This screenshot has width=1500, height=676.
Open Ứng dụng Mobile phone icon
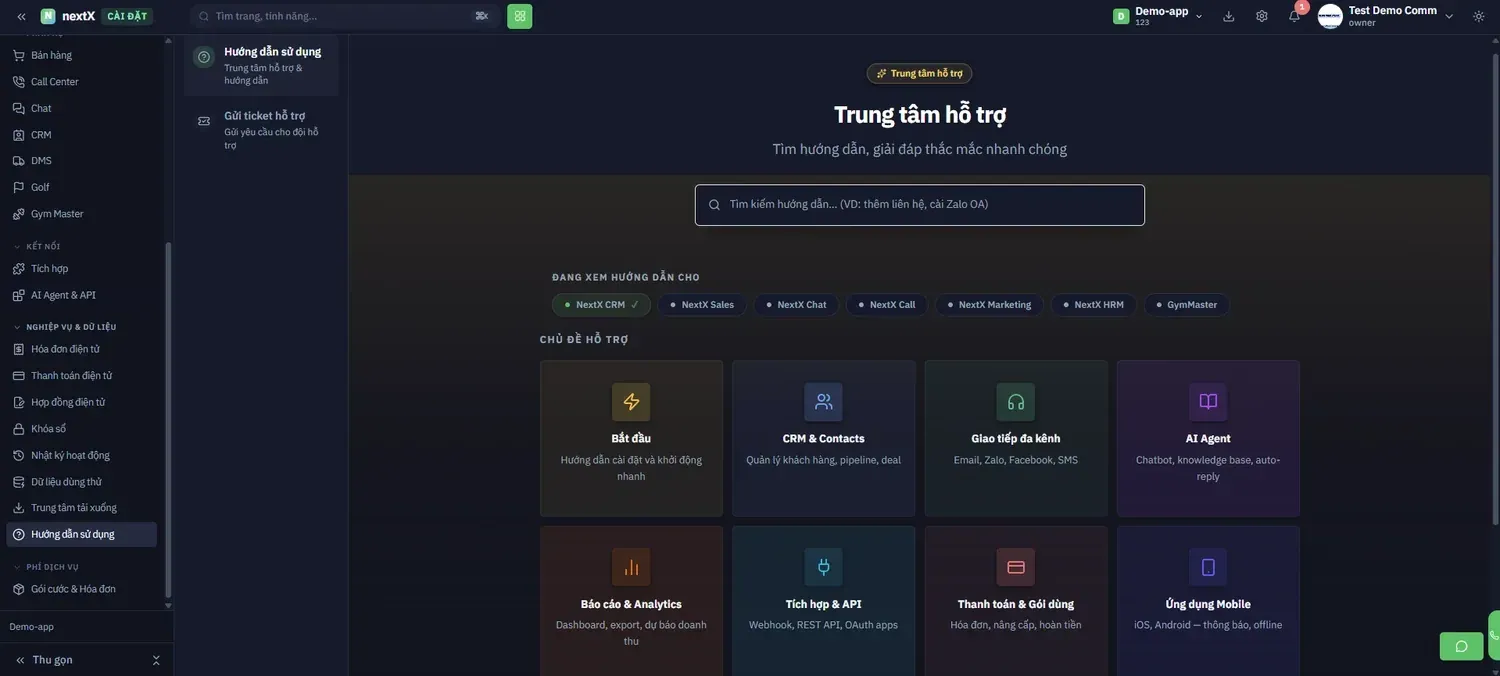(x=1208, y=567)
